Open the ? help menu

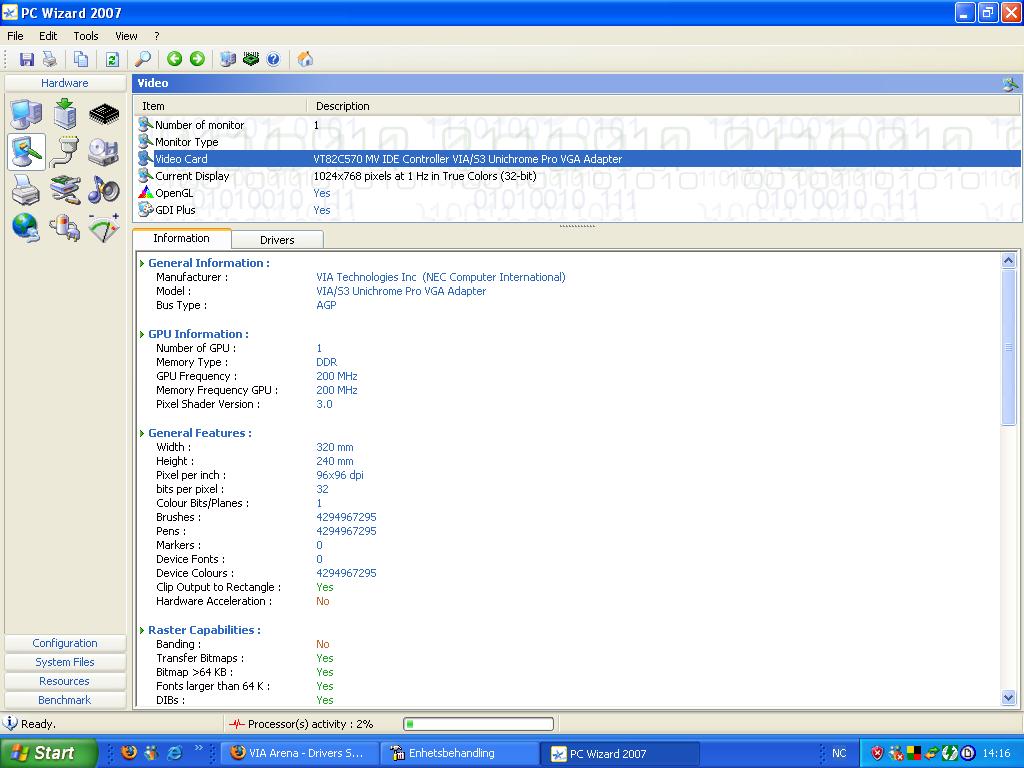pyautogui.click(x=157, y=36)
